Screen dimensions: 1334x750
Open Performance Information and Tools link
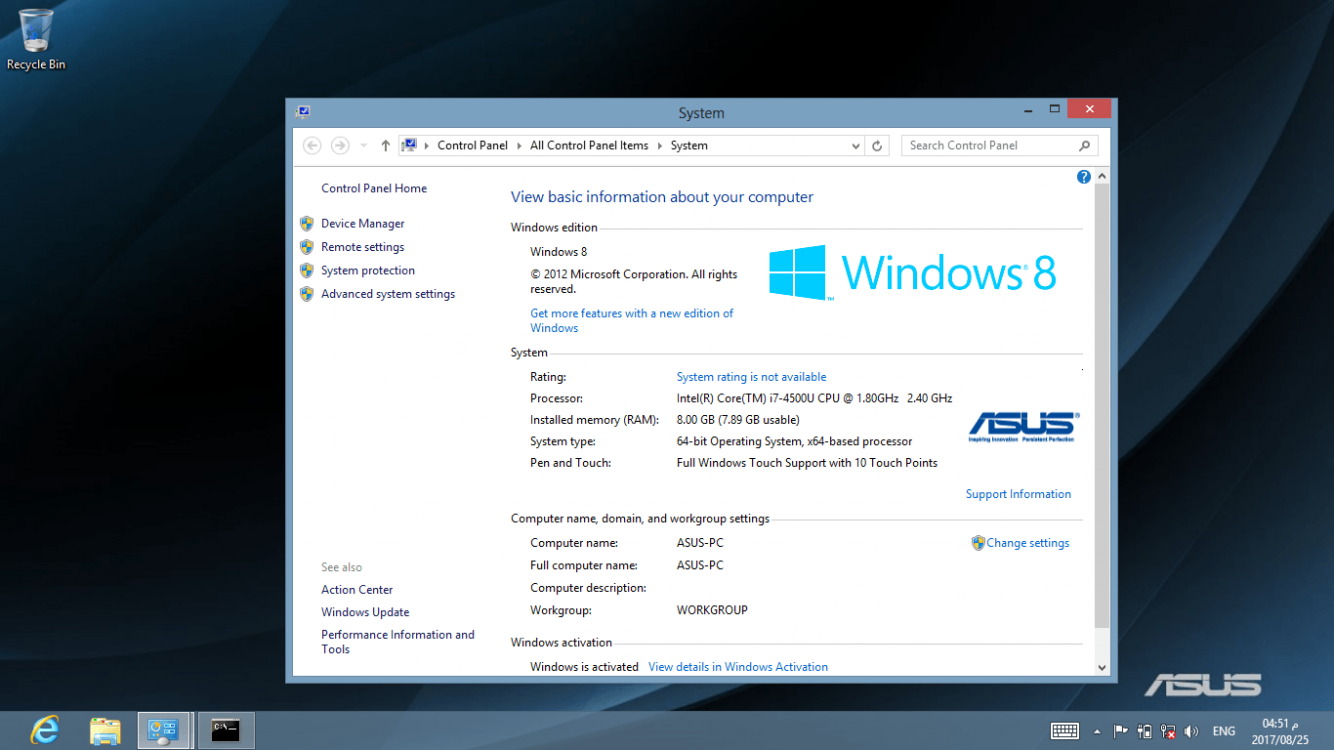click(398, 642)
